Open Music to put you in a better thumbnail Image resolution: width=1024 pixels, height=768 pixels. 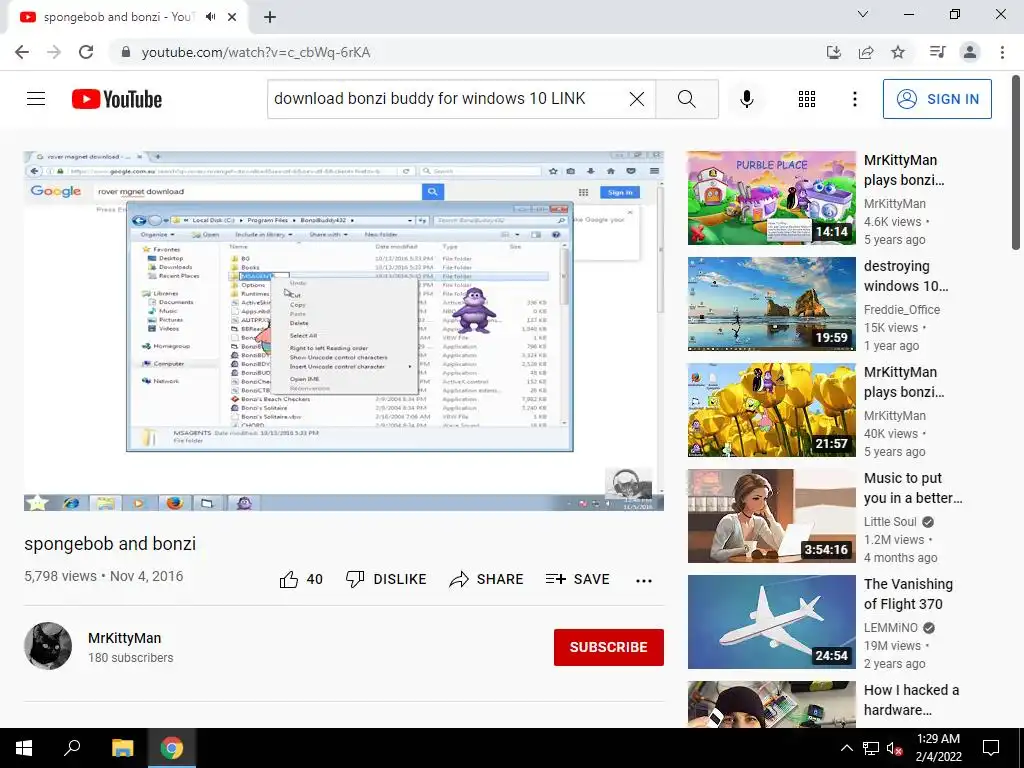(x=771, y=516)
